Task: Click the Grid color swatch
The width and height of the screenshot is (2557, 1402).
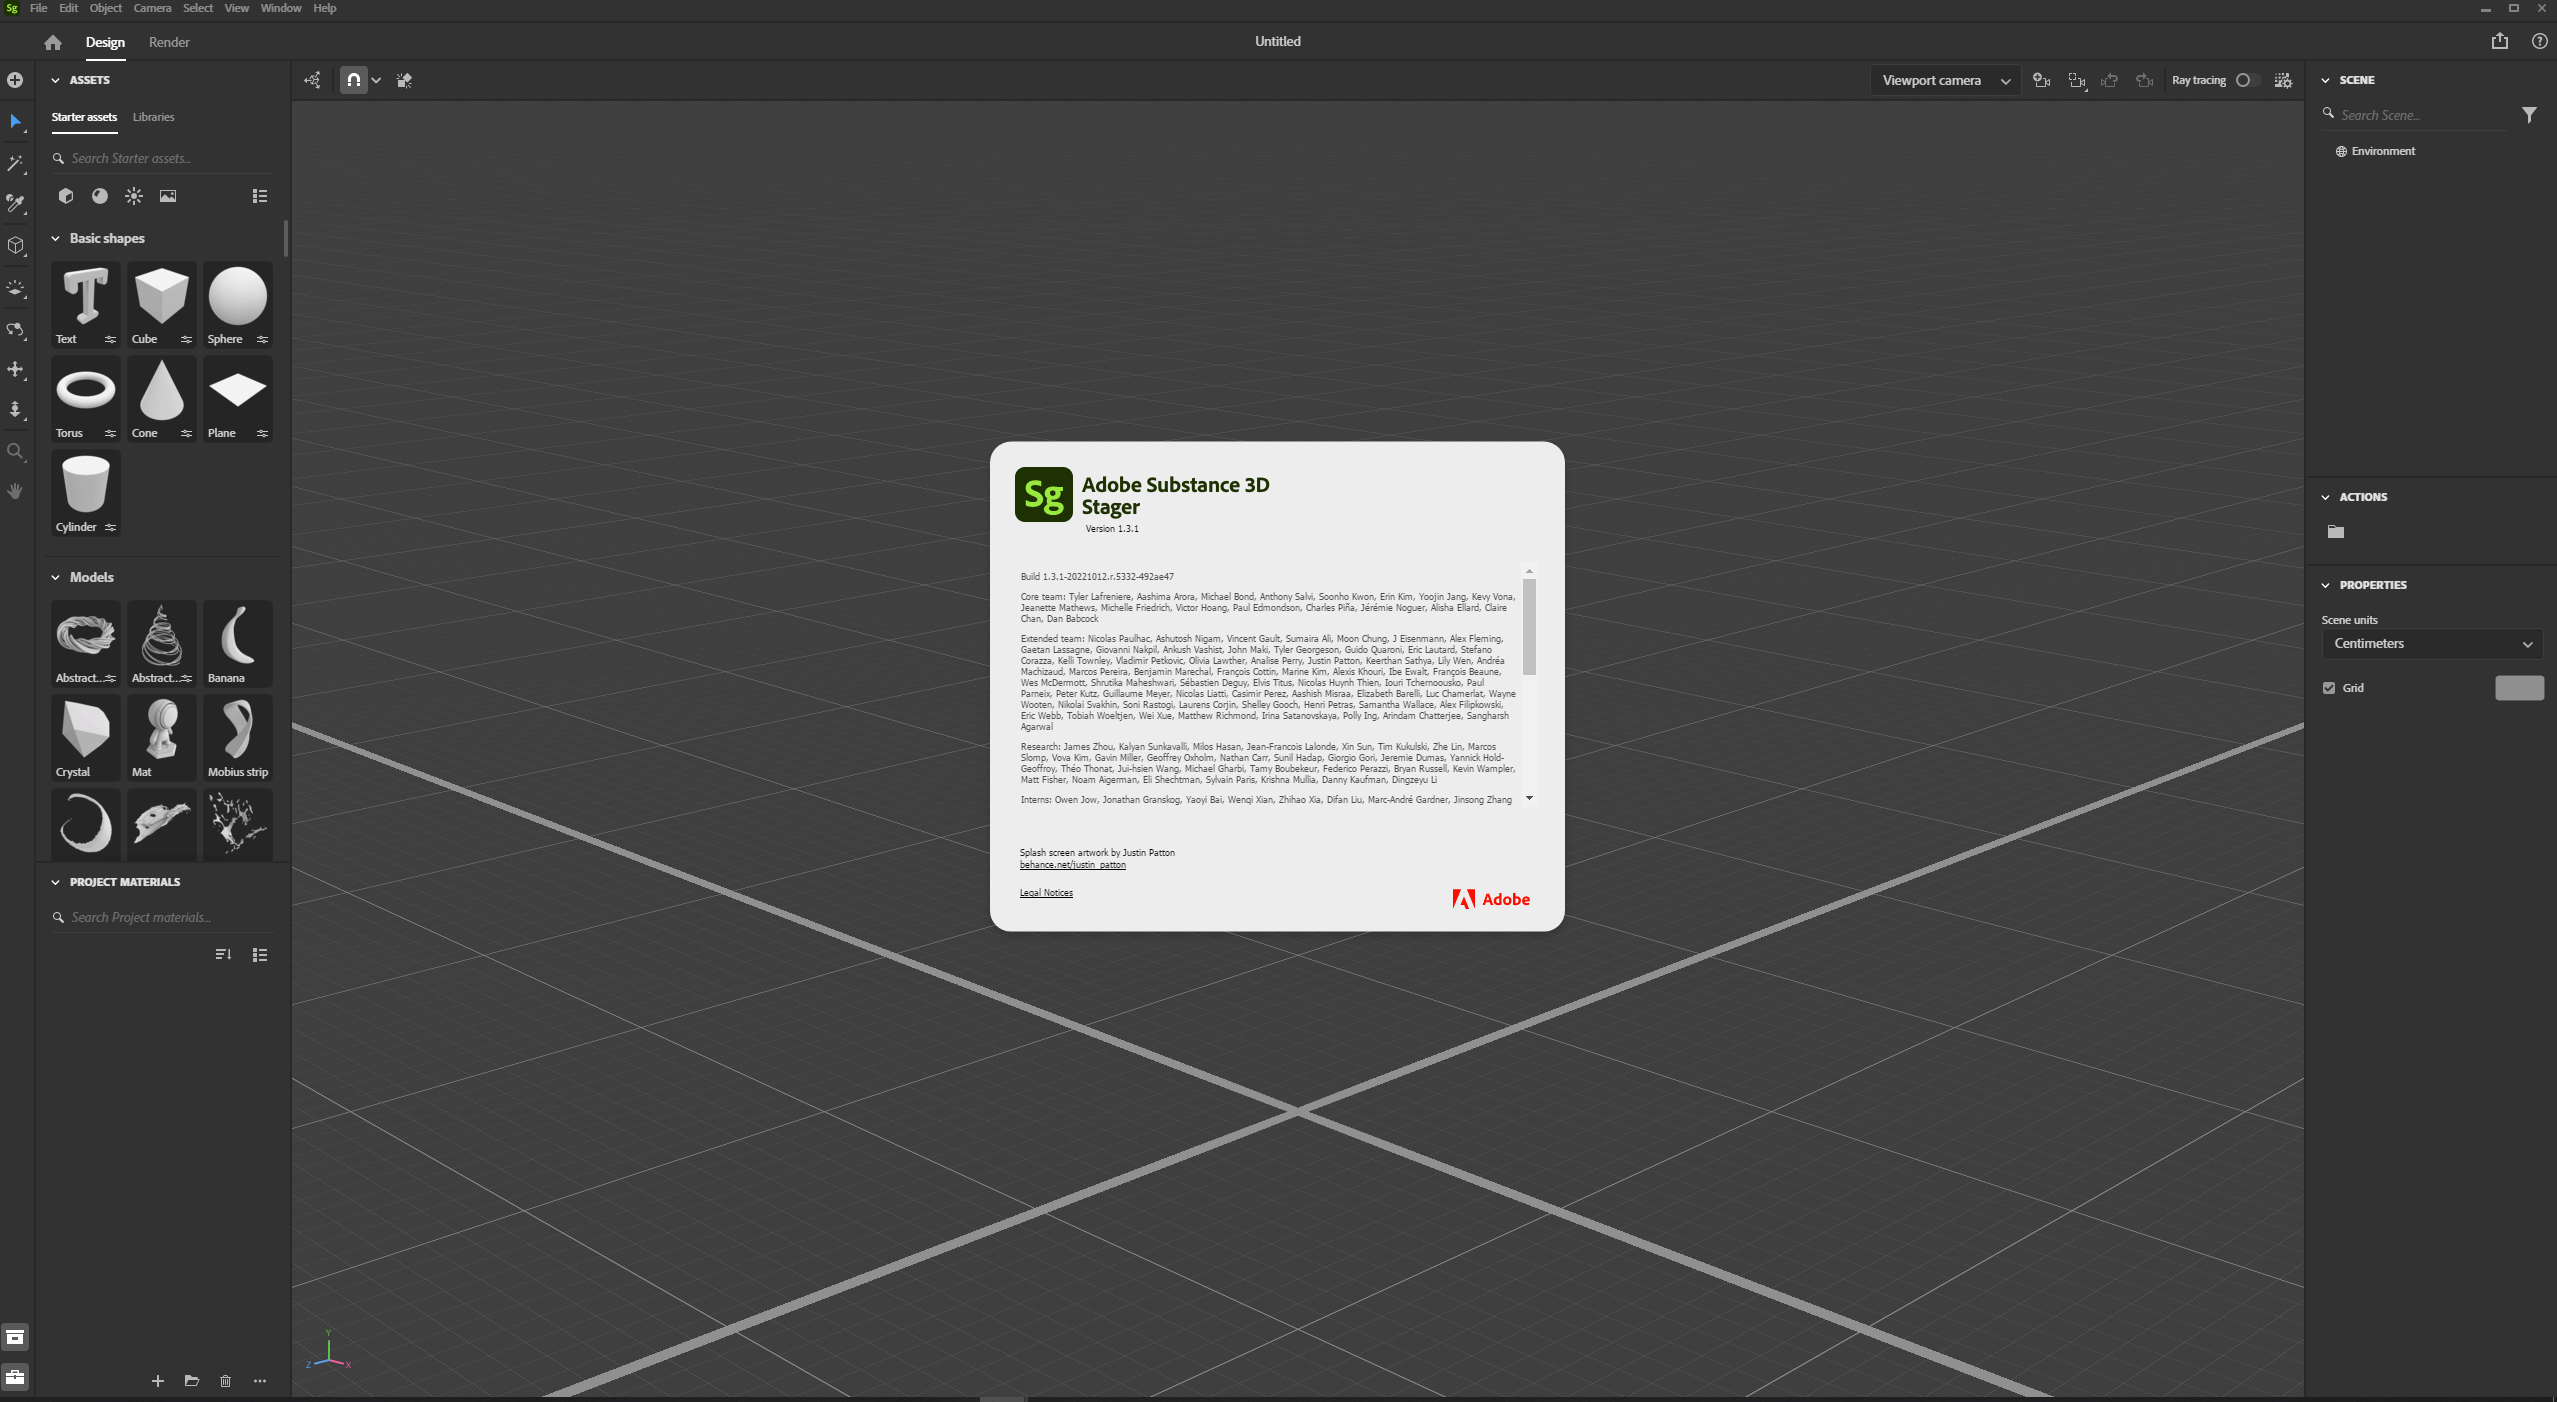Action: [2518, 688]
